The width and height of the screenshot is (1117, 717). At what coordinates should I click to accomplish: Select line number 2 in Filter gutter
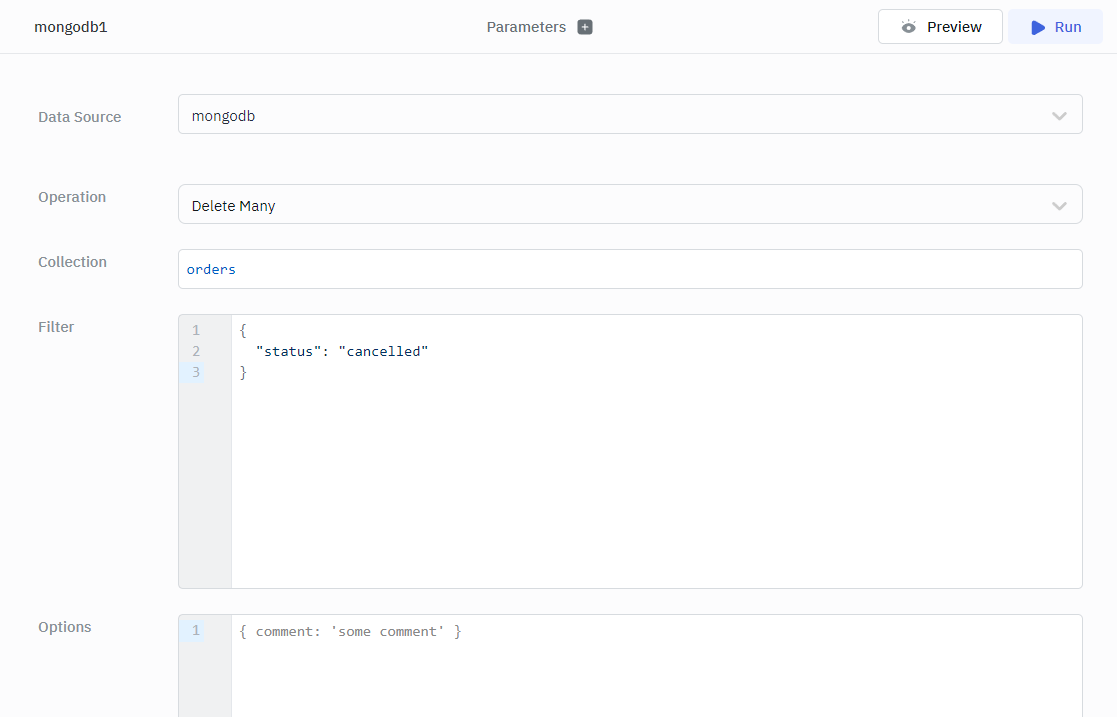196,351
